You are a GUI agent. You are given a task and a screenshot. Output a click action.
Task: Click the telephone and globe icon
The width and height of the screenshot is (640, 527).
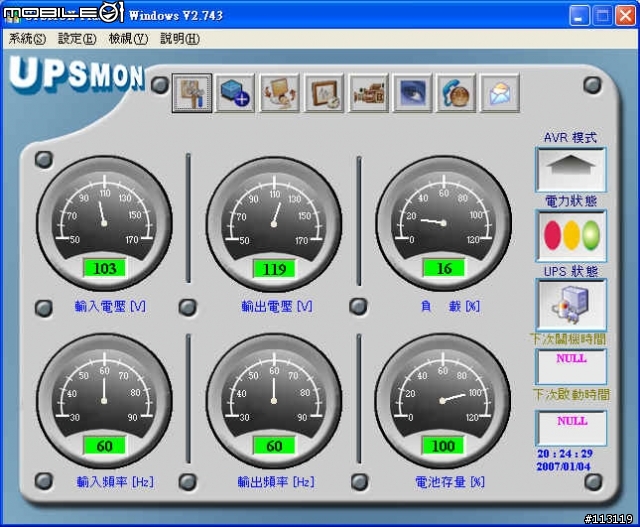[456, 93]
